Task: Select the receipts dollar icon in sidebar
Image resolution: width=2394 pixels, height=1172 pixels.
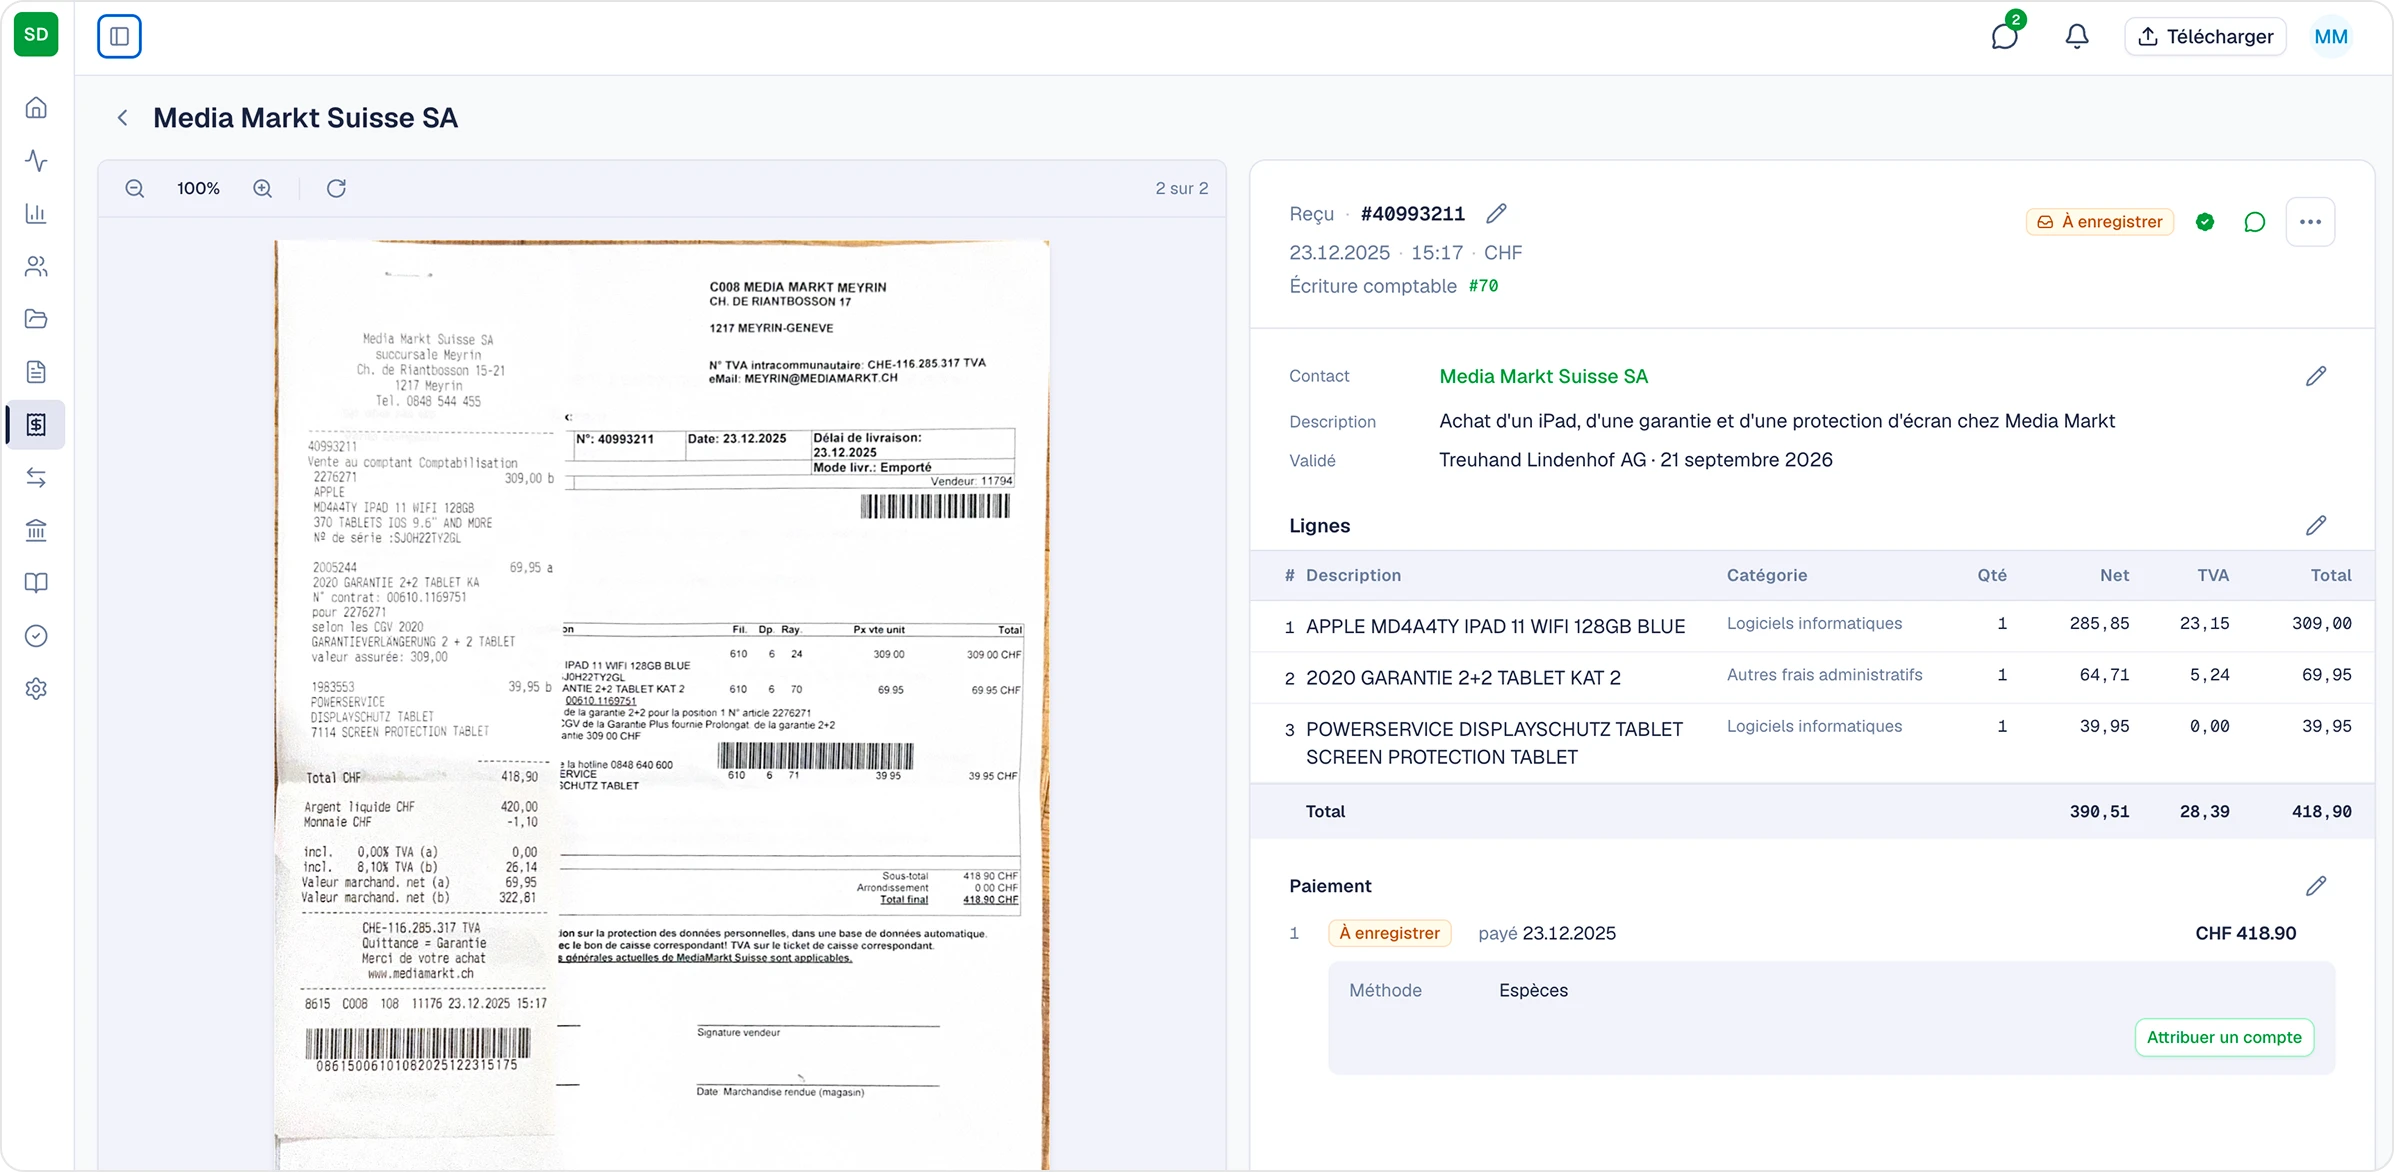Action: pos(36,425)
